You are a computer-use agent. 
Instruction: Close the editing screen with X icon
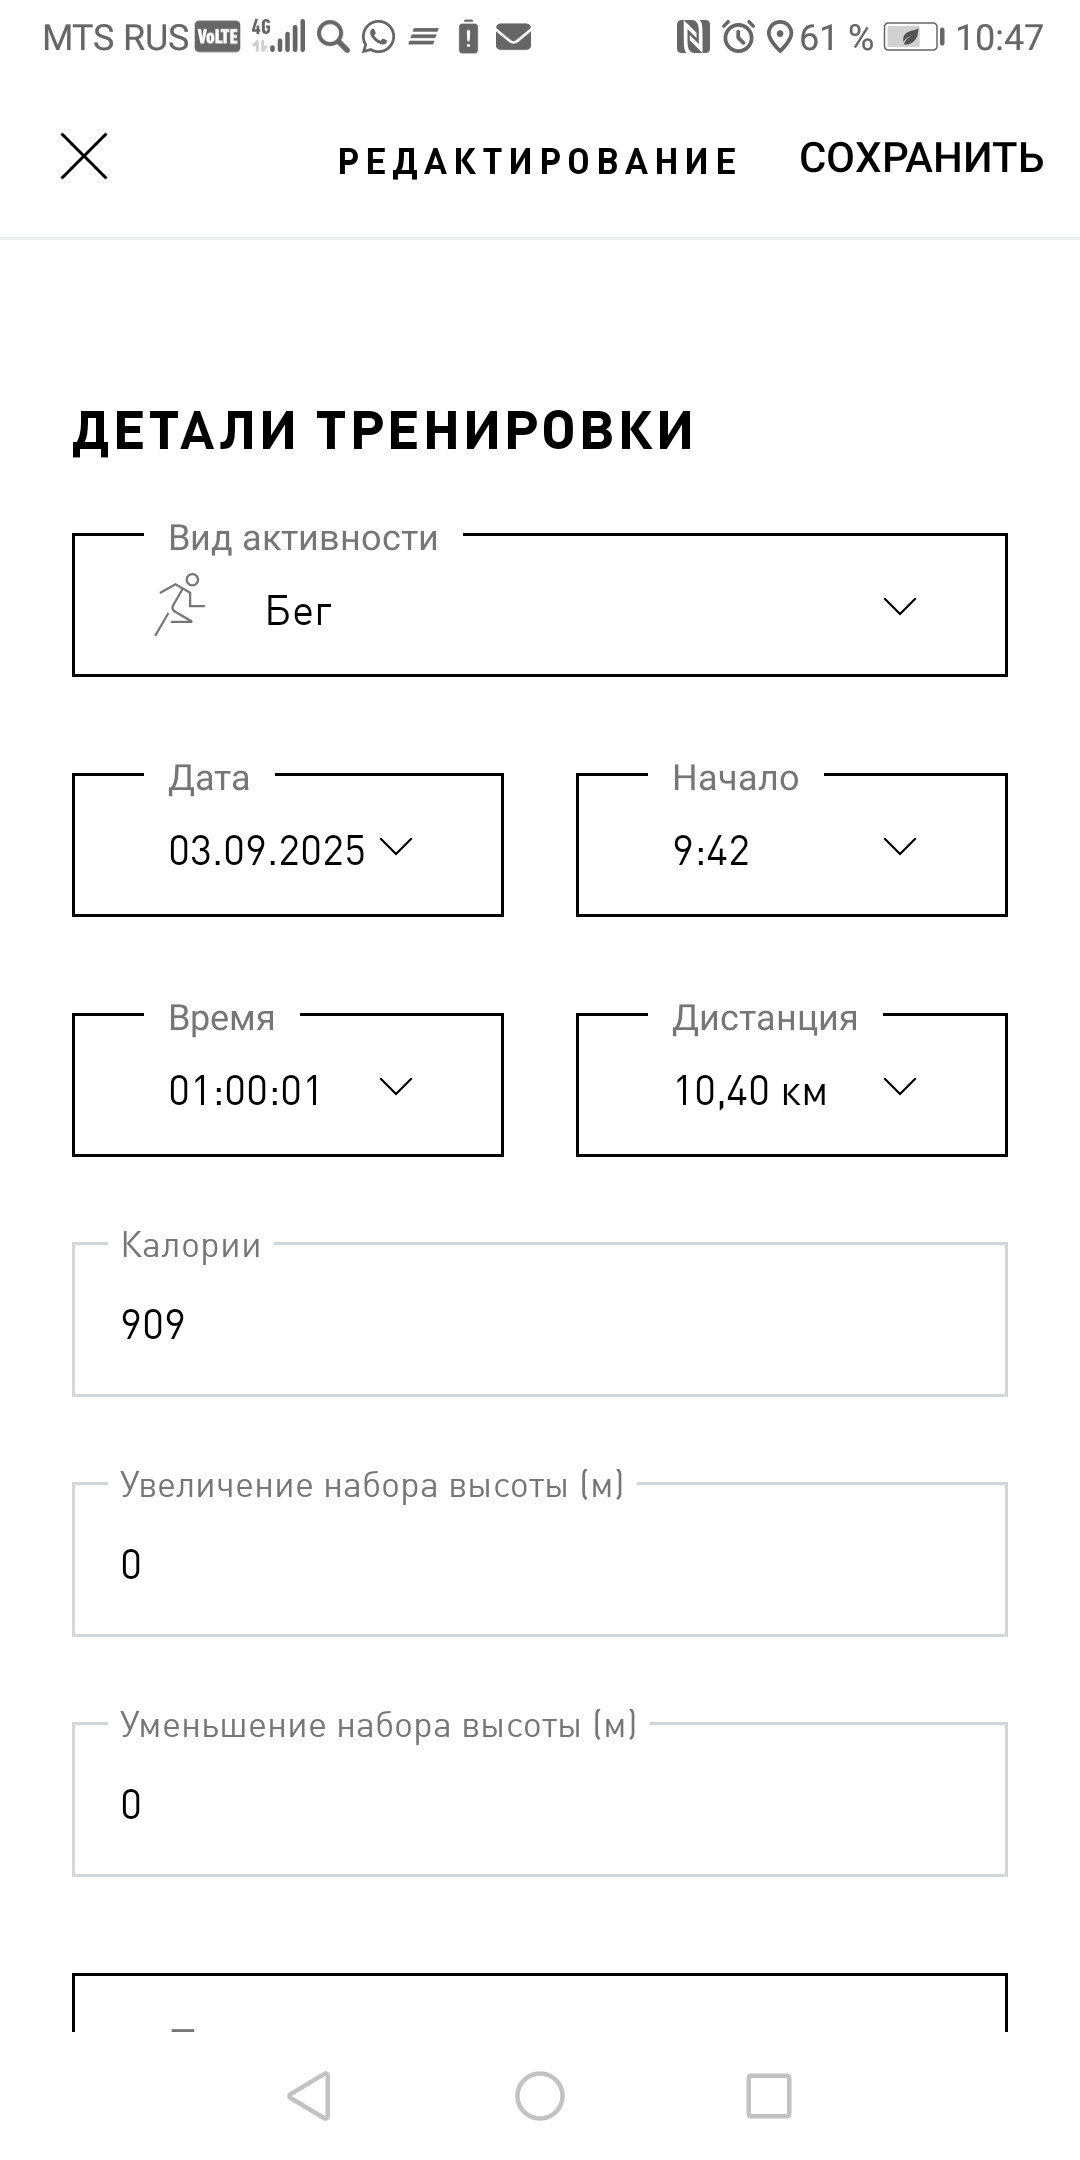point(84,156)
